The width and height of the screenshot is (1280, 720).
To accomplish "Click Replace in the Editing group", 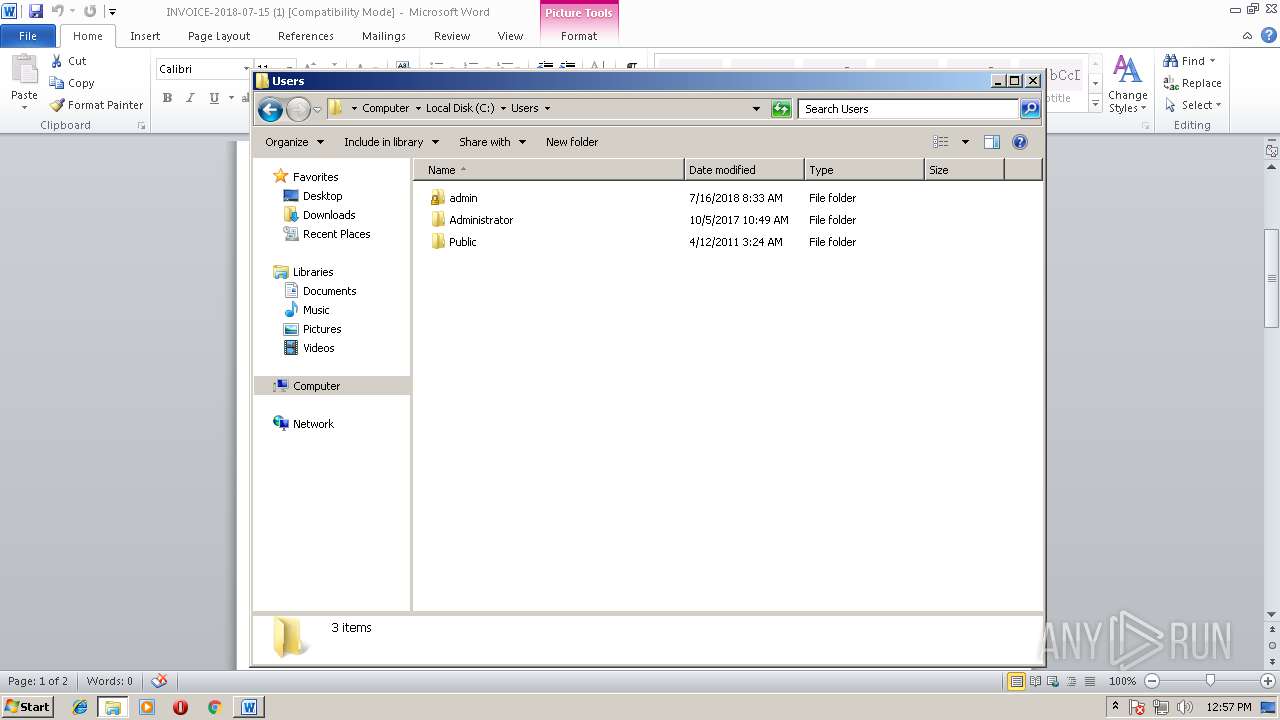I will [1192, 83].
